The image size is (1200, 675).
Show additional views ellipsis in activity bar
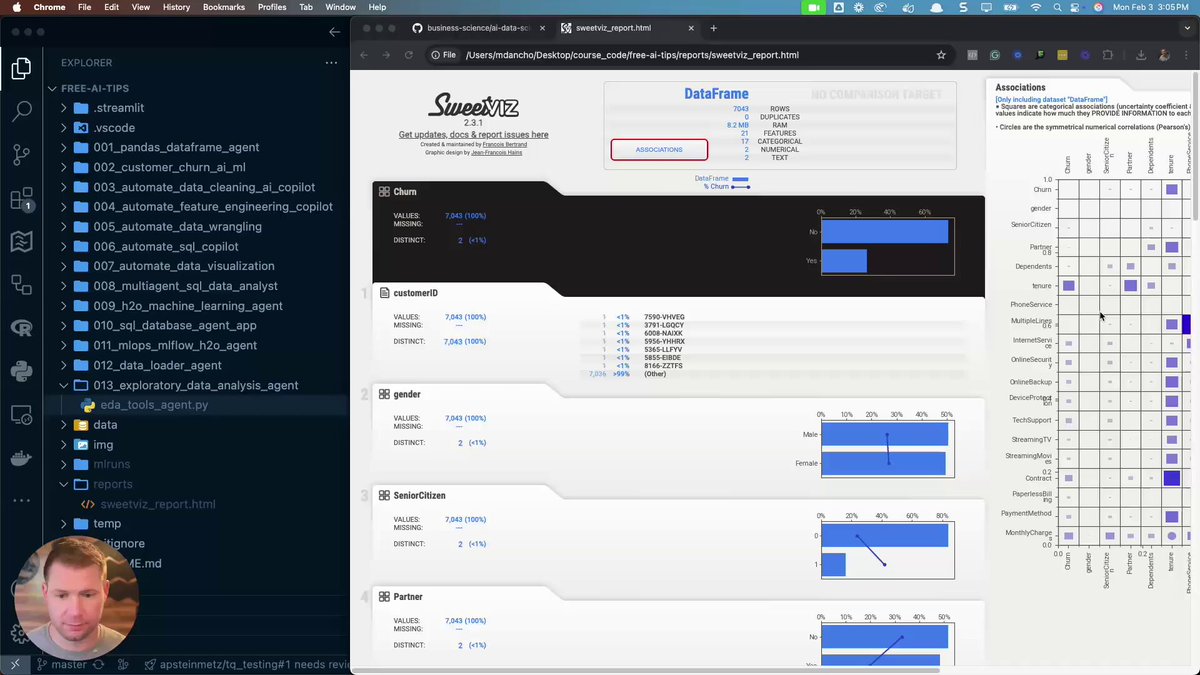[x=21, y=500]
